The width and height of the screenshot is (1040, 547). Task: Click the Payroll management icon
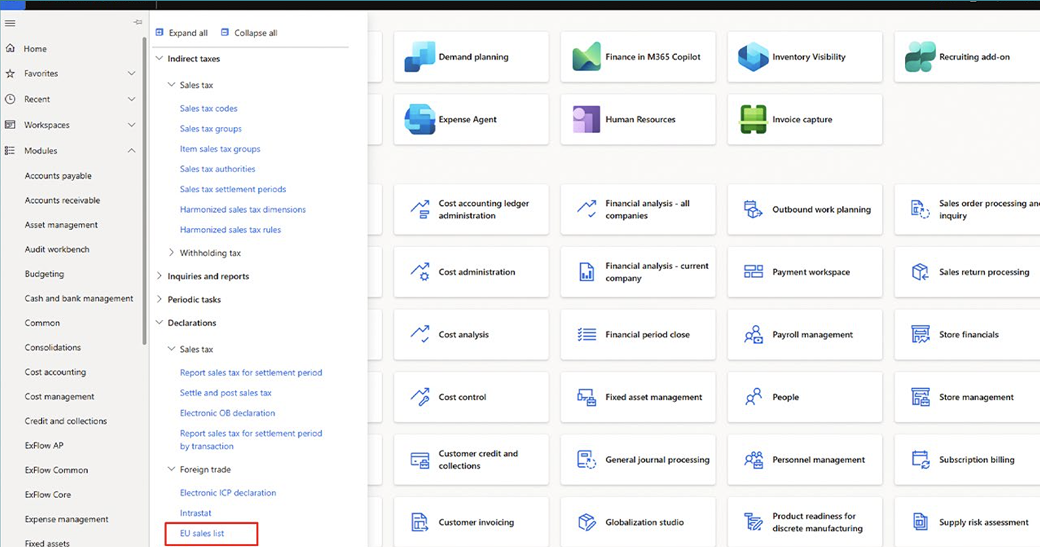click(753, 335)
